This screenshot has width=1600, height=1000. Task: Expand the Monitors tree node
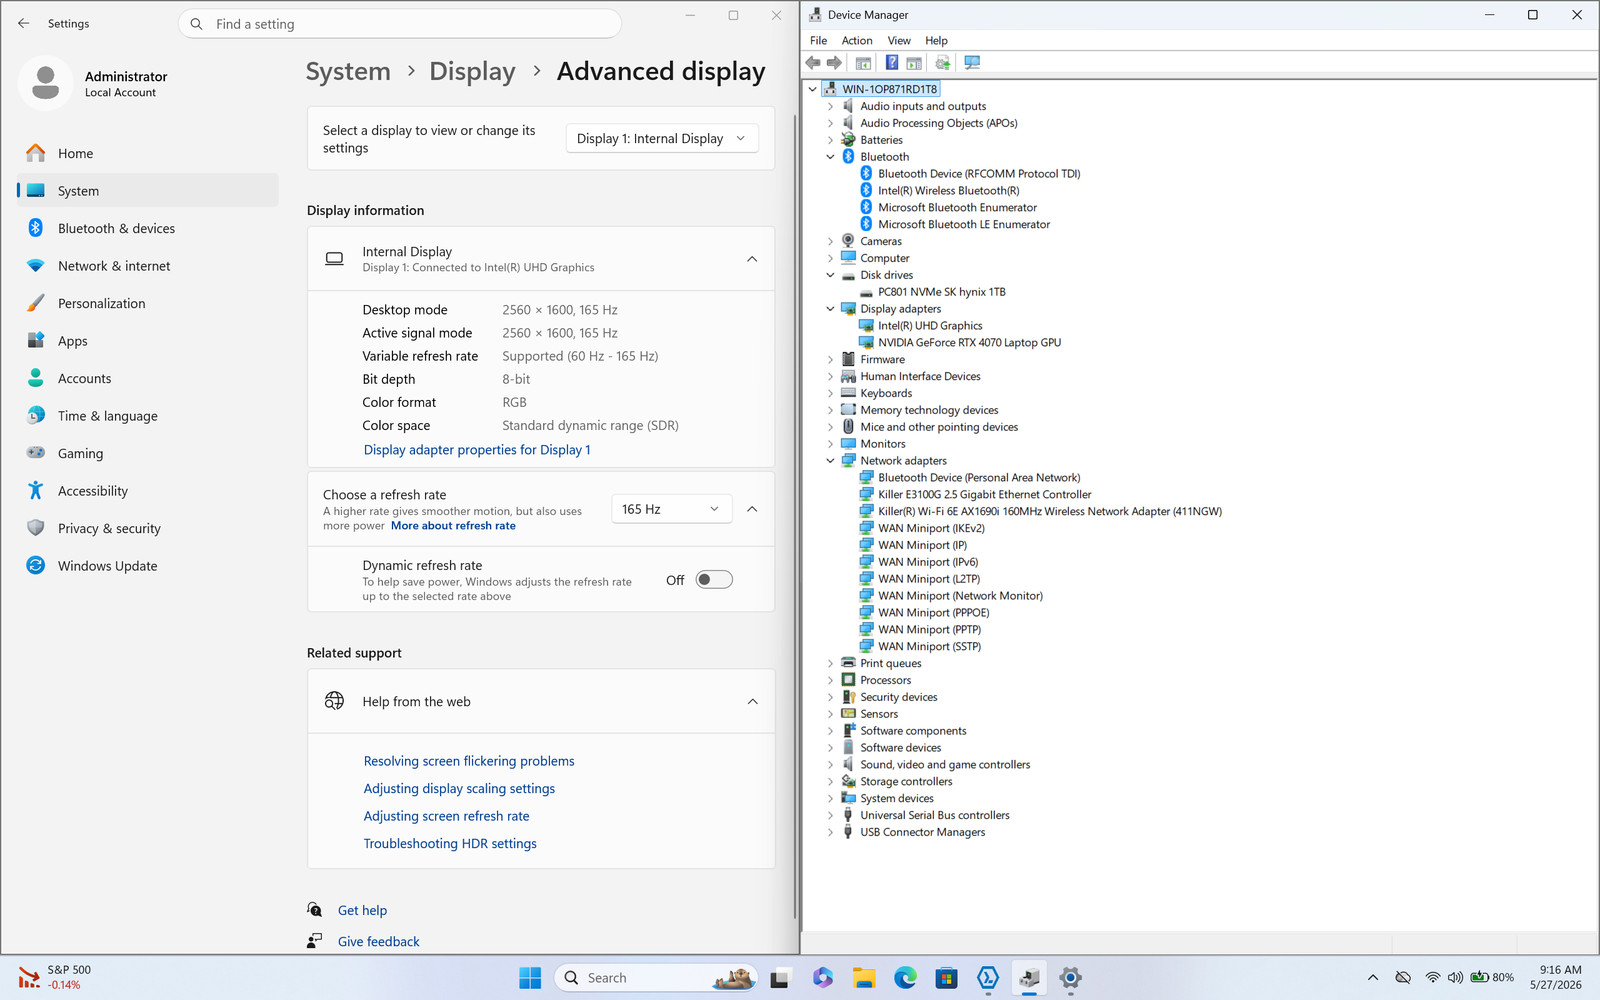tap(830, 444)
